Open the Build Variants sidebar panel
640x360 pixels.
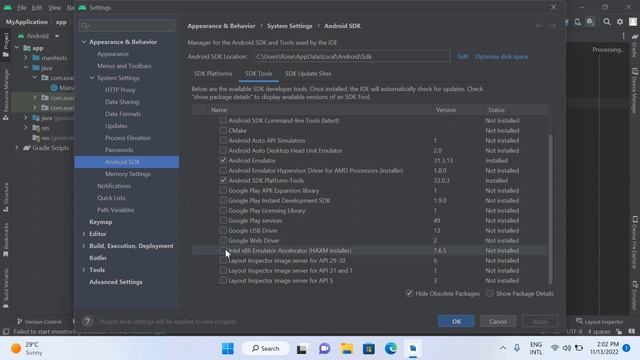(x=6, y=288)
